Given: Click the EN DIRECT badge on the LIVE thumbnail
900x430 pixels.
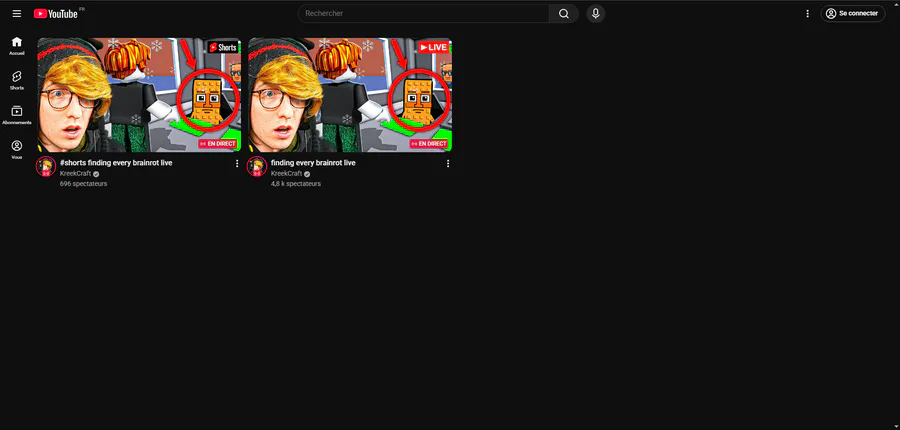Looking at the screenshot, I should coord(429,144).
